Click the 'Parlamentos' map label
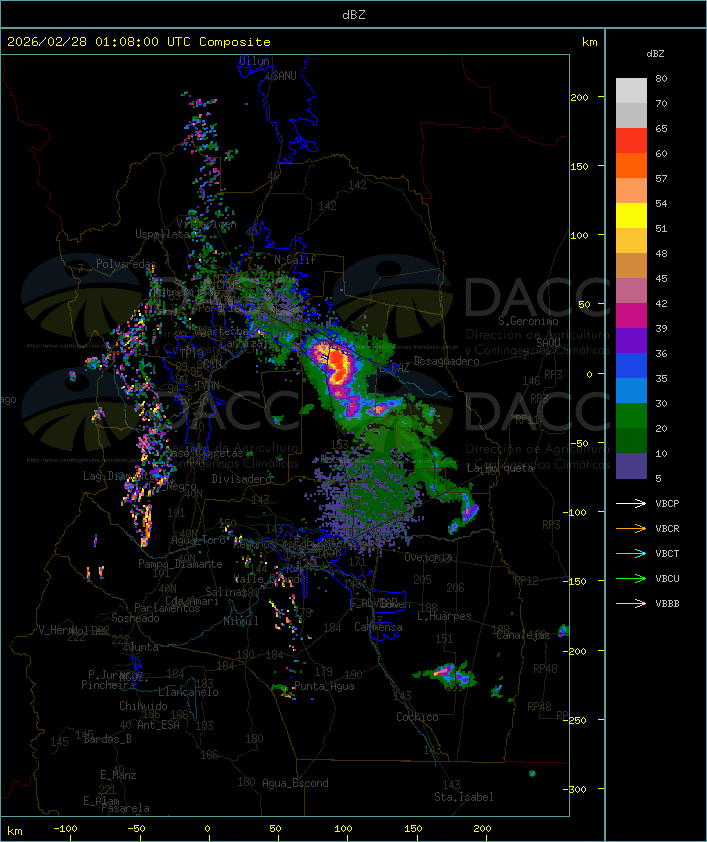Image resolution: width=707 pixels, height=842 pixels. pos(167,608)
